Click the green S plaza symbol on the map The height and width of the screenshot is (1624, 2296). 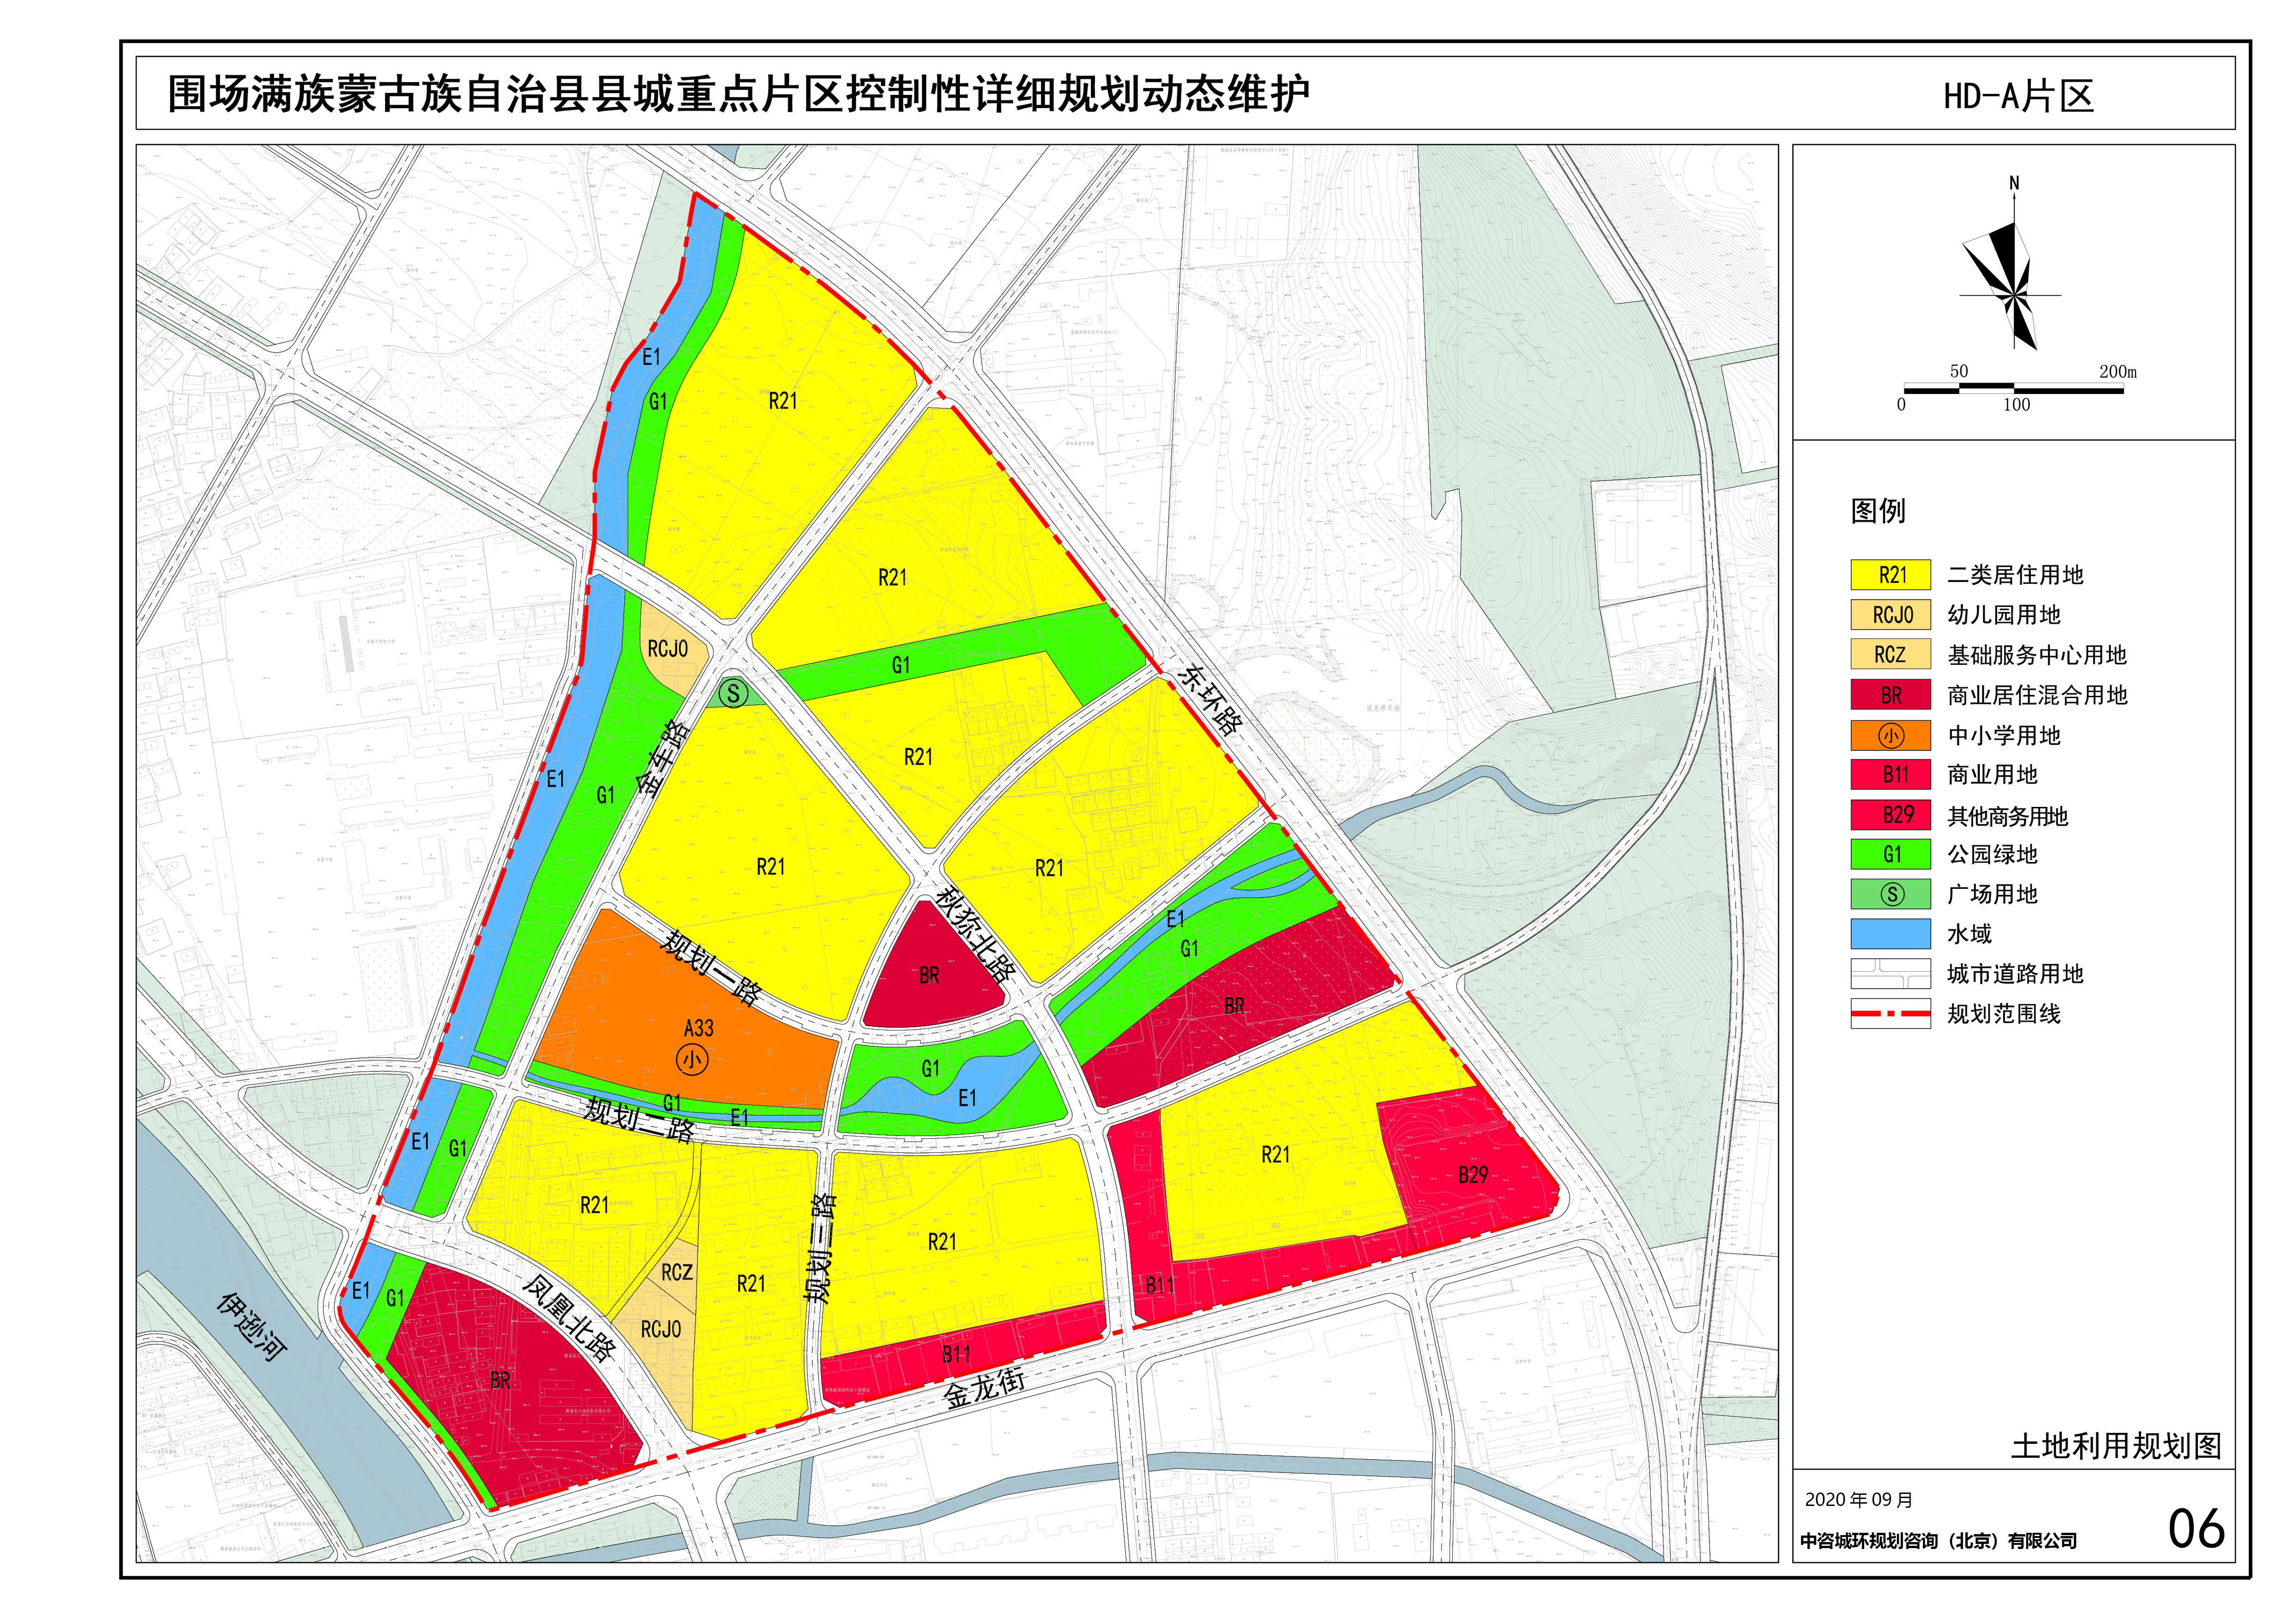pyautogui.click(x=734, y=693)
